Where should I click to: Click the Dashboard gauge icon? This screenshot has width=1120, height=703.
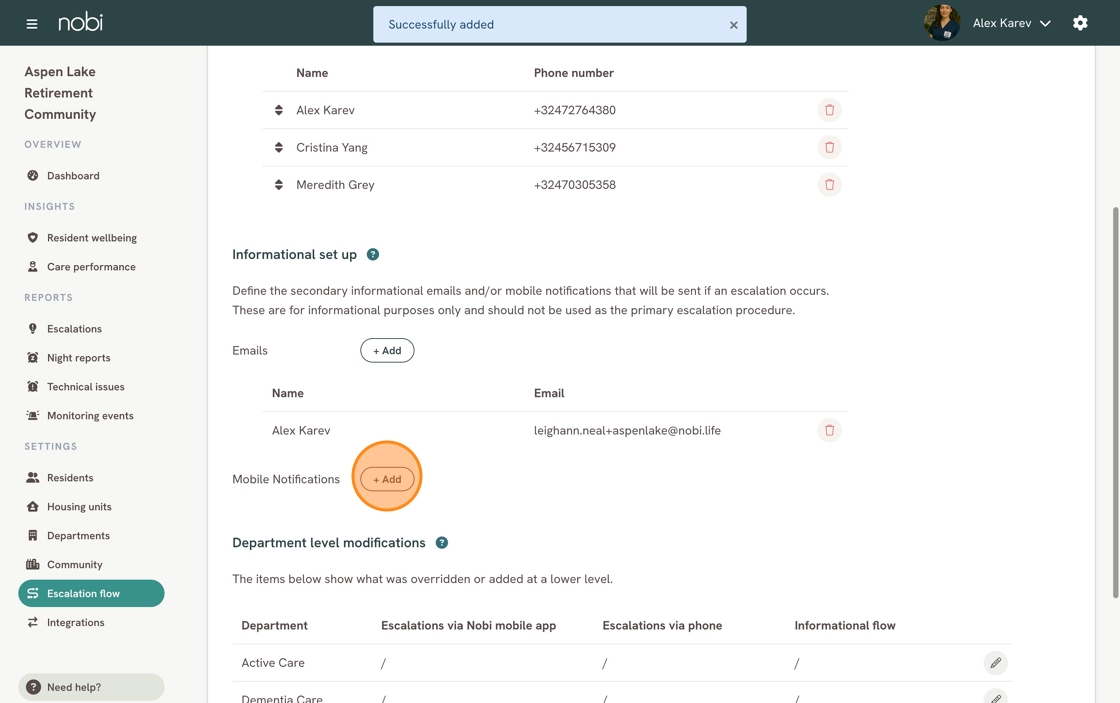point(33,176)
